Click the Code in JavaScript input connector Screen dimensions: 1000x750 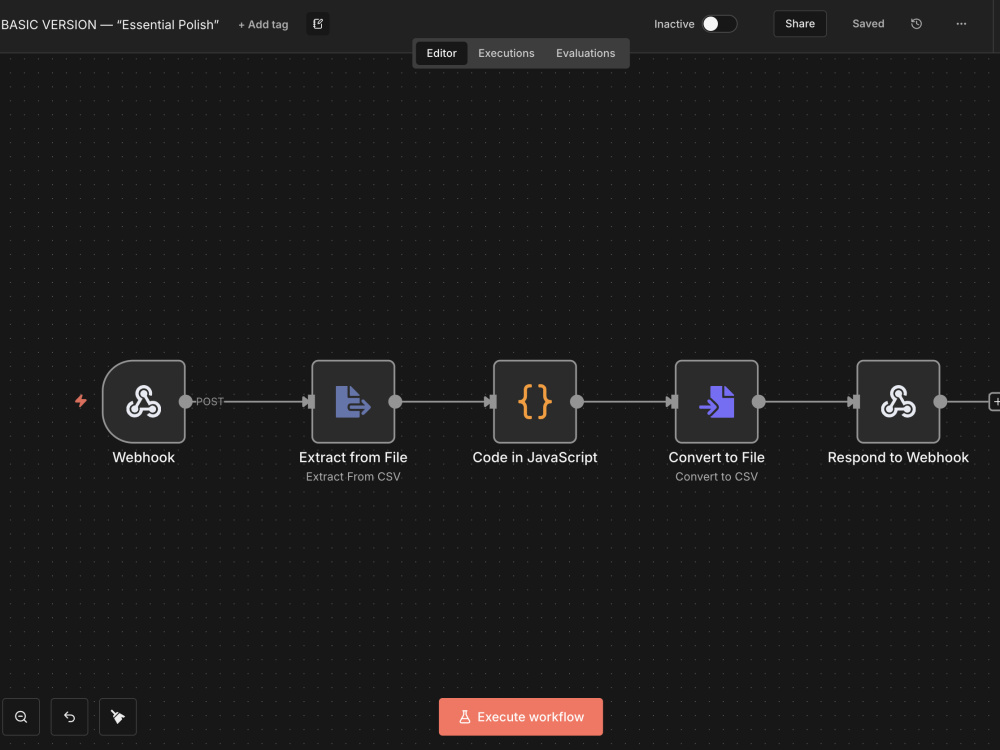pyautogui.click(x=491, y=401)
